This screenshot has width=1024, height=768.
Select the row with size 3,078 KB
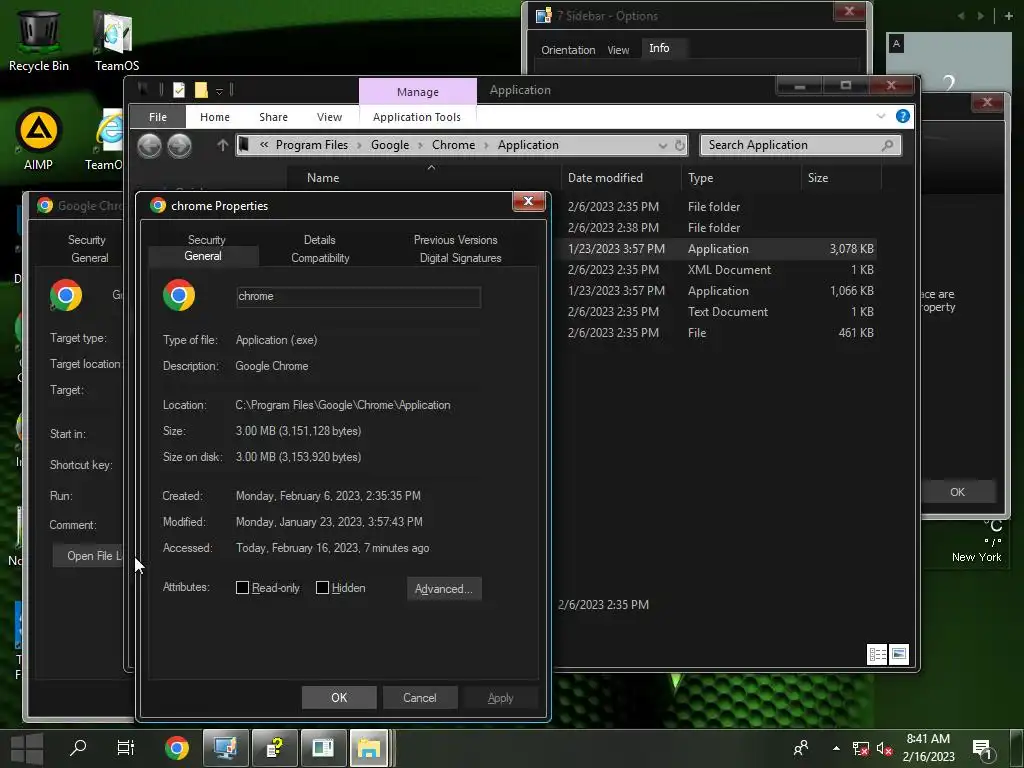pyautogui.click(x=715, y=249)
